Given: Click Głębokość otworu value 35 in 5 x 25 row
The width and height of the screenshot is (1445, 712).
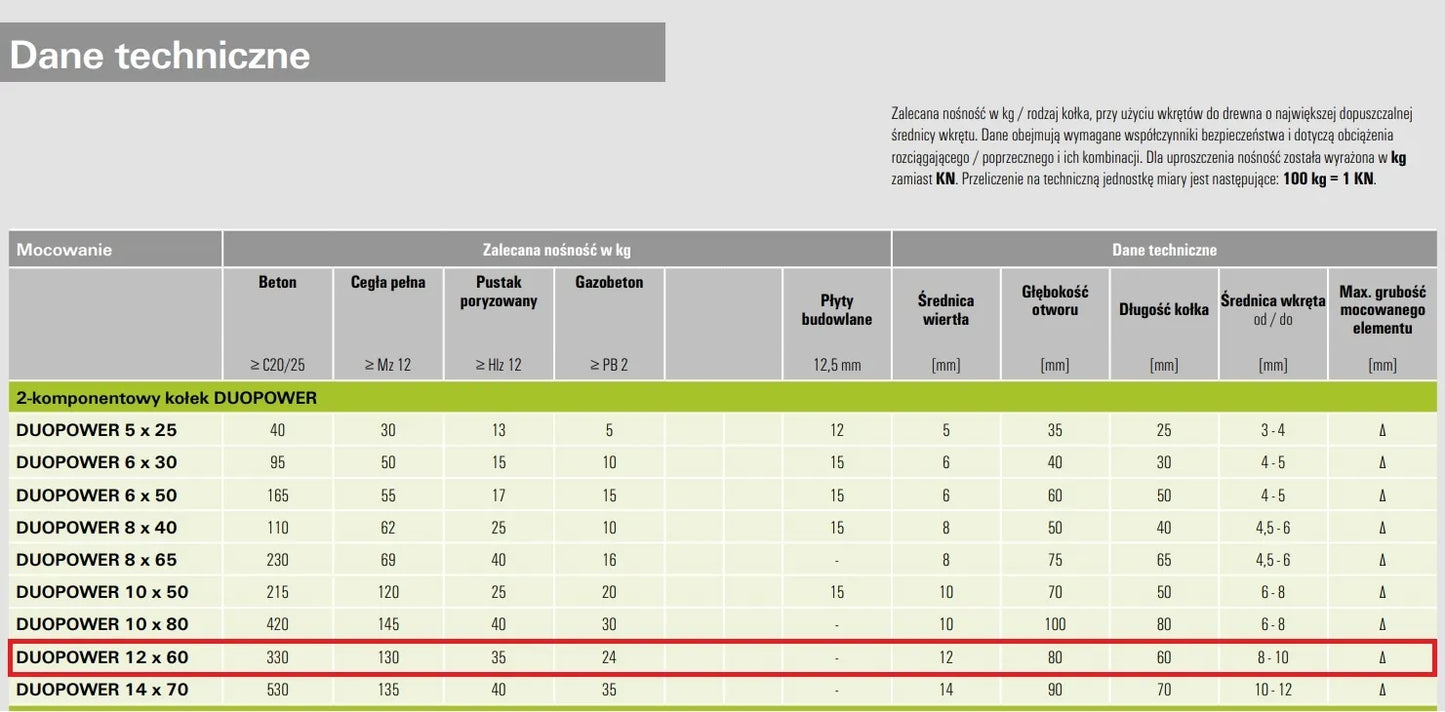Looking at the screenshot, I should [1055, 431].
